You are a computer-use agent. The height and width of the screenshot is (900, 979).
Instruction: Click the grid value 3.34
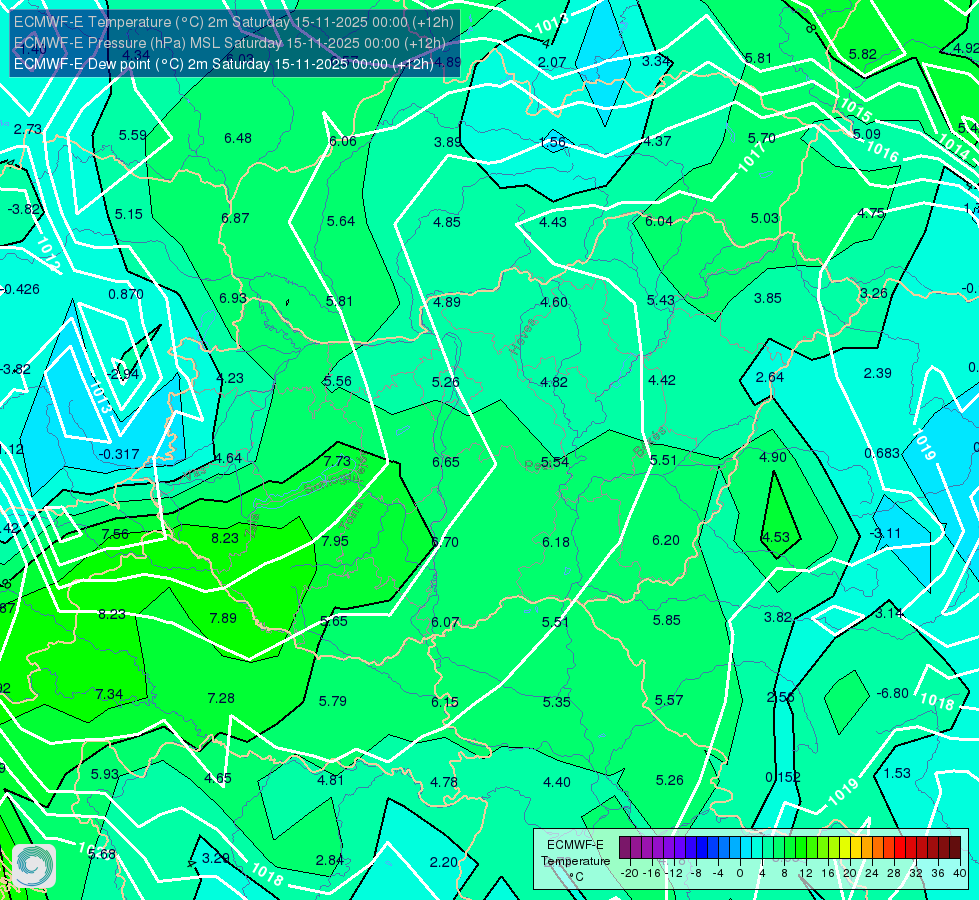coord(656,61)
